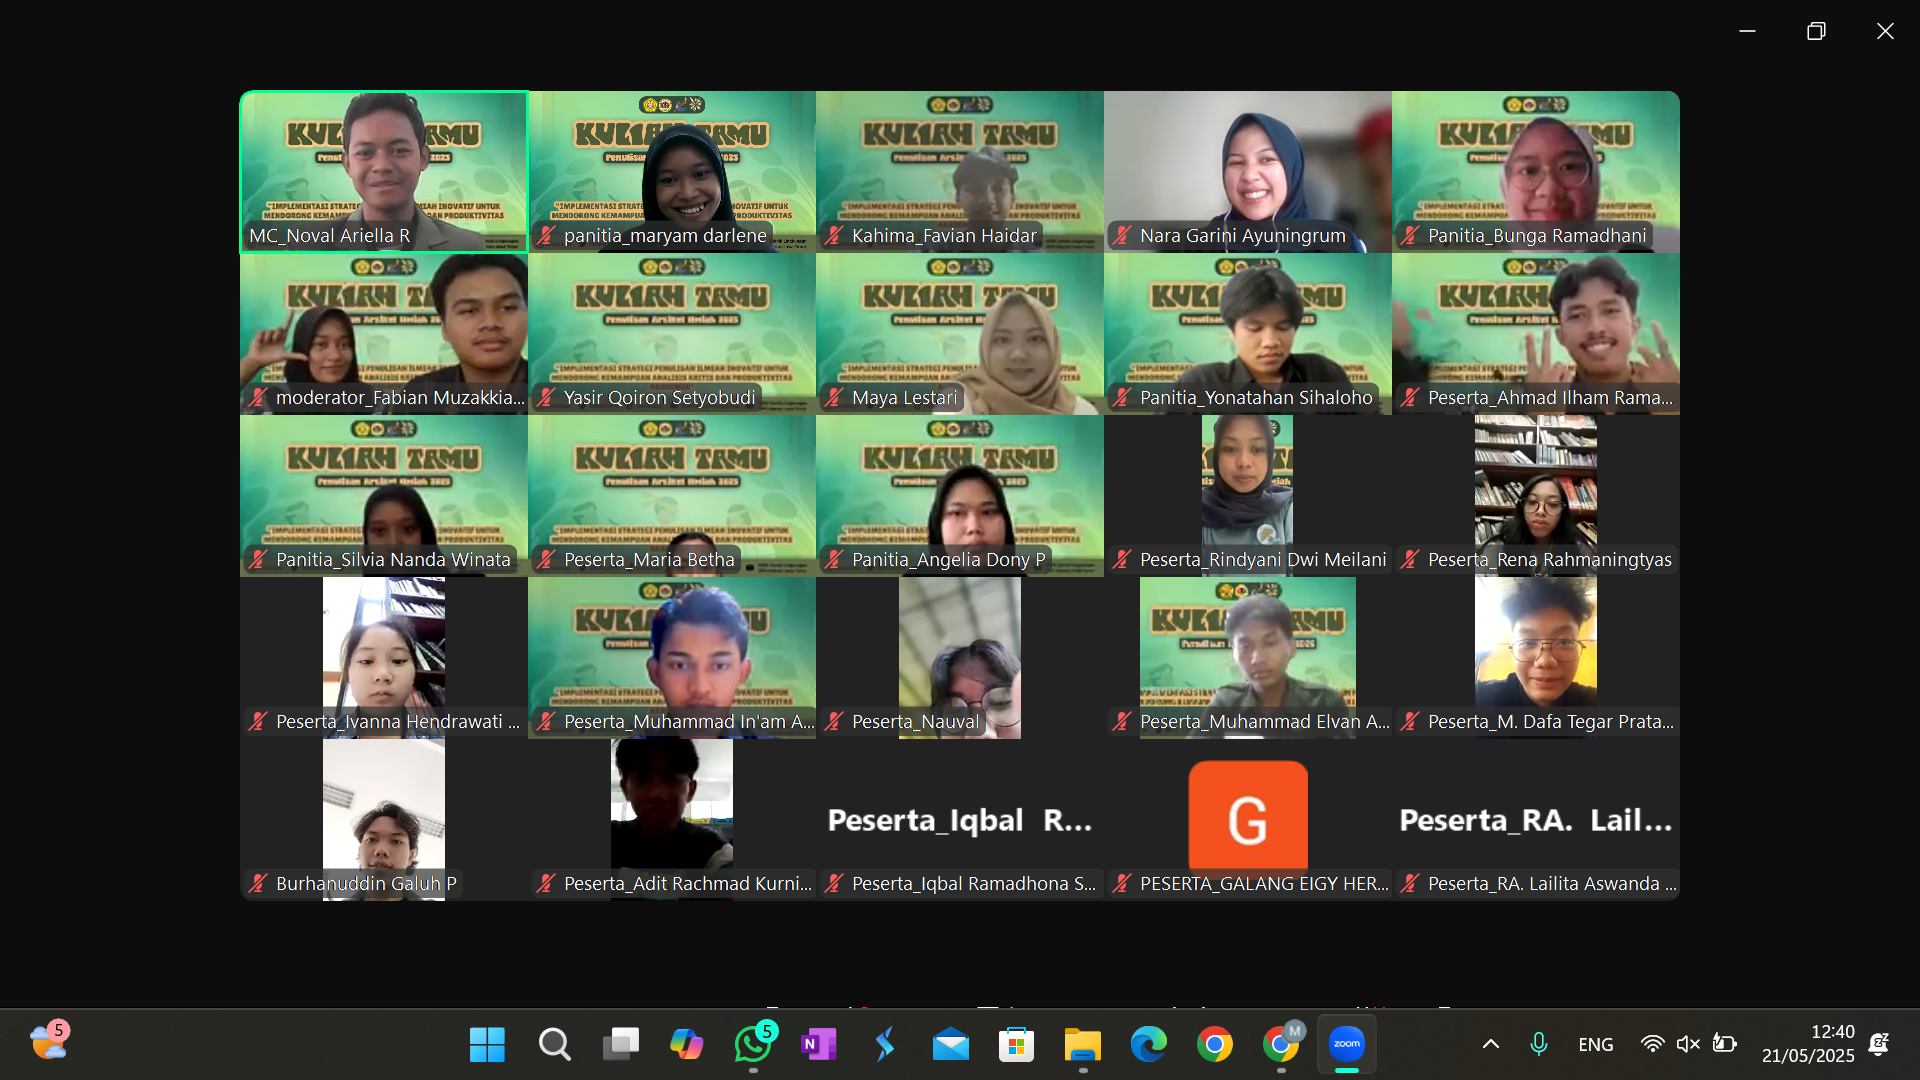Screen dimensions: 1920x1080
Task: Select the MC_Noval Ariella R video tile
Action: click(384, 171)
